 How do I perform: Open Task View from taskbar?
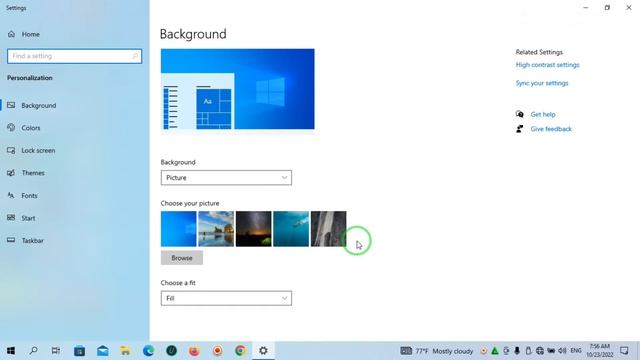pos(56,351)
